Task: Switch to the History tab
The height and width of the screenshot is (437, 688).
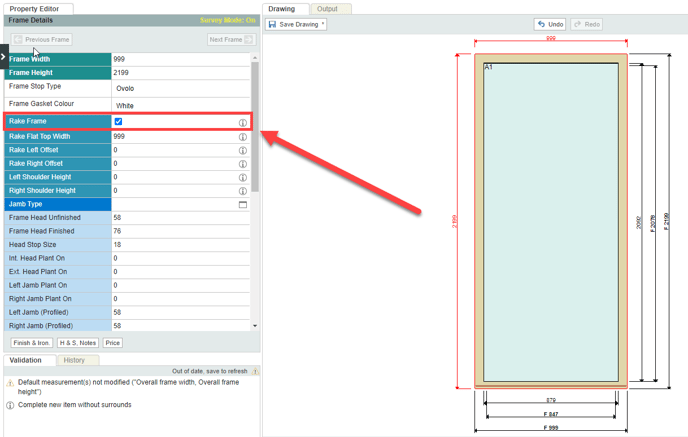Action: 74,360
